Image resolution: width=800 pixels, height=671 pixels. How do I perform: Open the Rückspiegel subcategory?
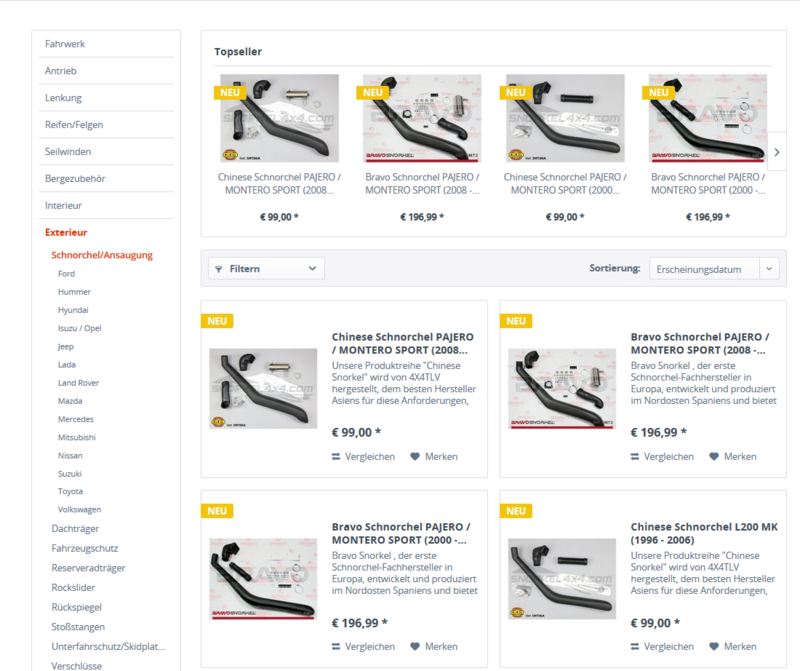click(x=77, y=607)
